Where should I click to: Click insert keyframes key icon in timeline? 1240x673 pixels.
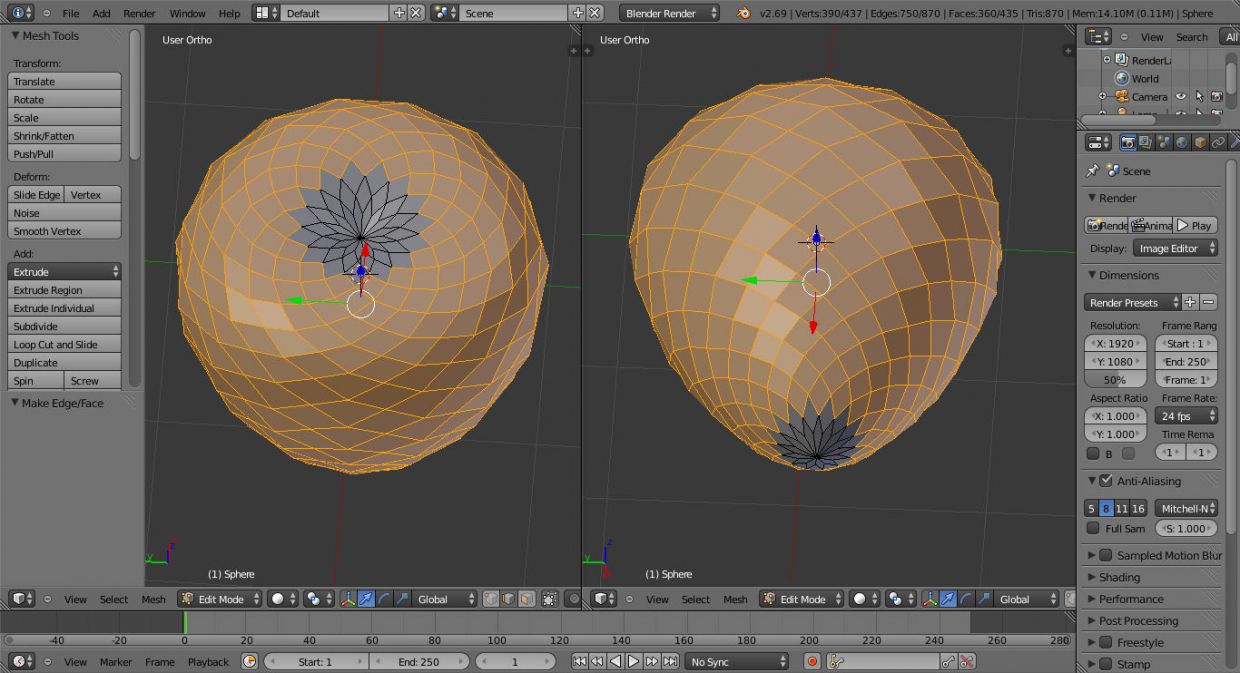coord(949,662)
